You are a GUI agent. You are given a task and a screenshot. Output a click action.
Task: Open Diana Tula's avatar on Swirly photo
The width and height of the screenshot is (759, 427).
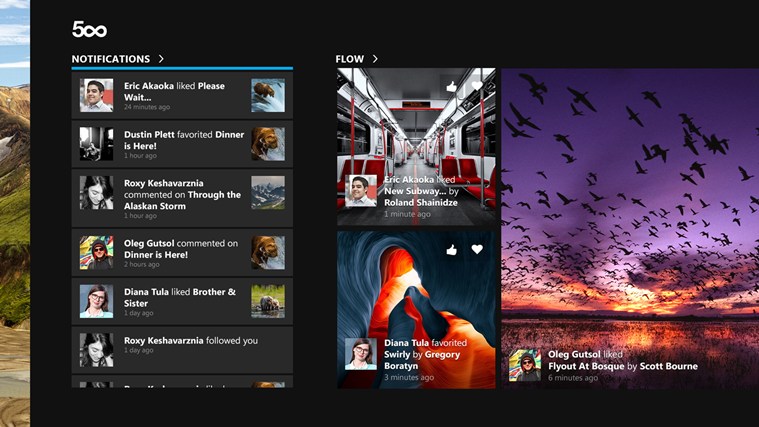coord(360,354)
